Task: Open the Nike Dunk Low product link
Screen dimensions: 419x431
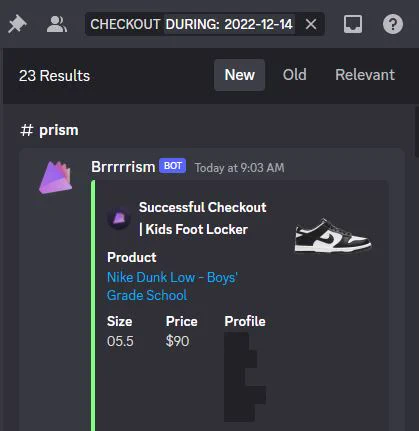Action: tap(172, 286)
